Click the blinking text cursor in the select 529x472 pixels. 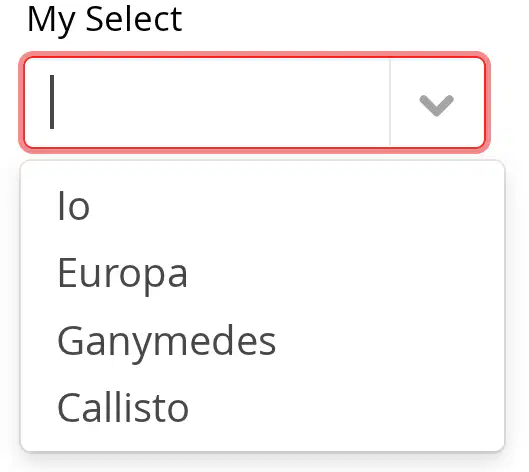tap(52, 102)
